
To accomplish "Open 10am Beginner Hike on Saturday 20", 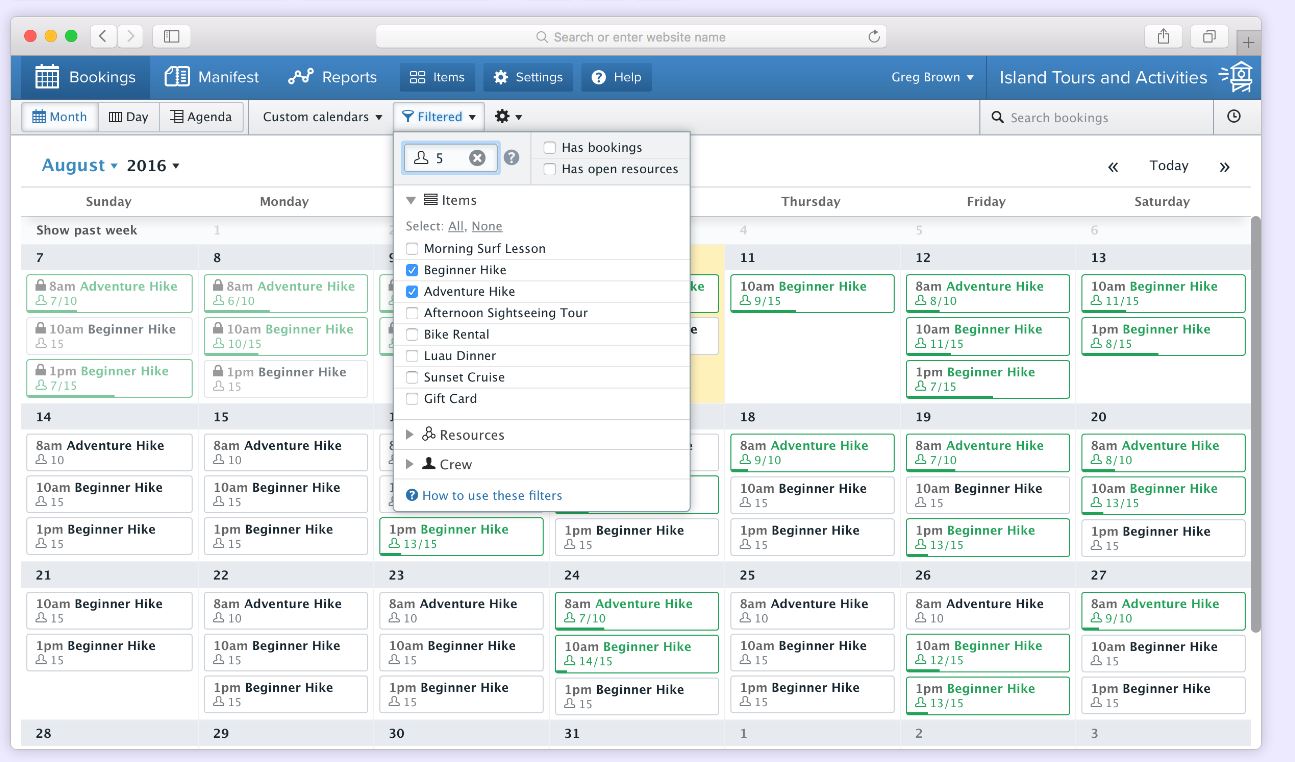I will point(1163,495).
